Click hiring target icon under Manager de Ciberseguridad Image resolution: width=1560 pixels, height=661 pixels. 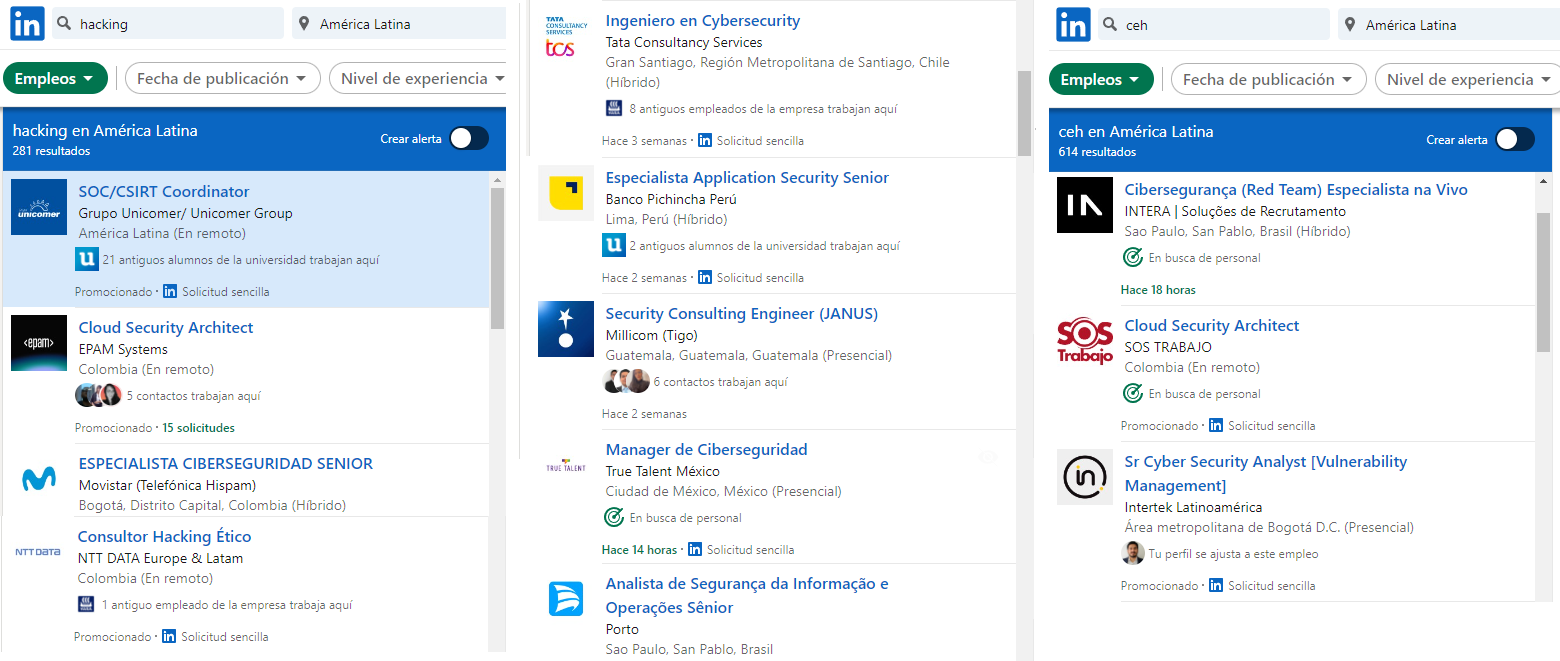click(614, 517)
